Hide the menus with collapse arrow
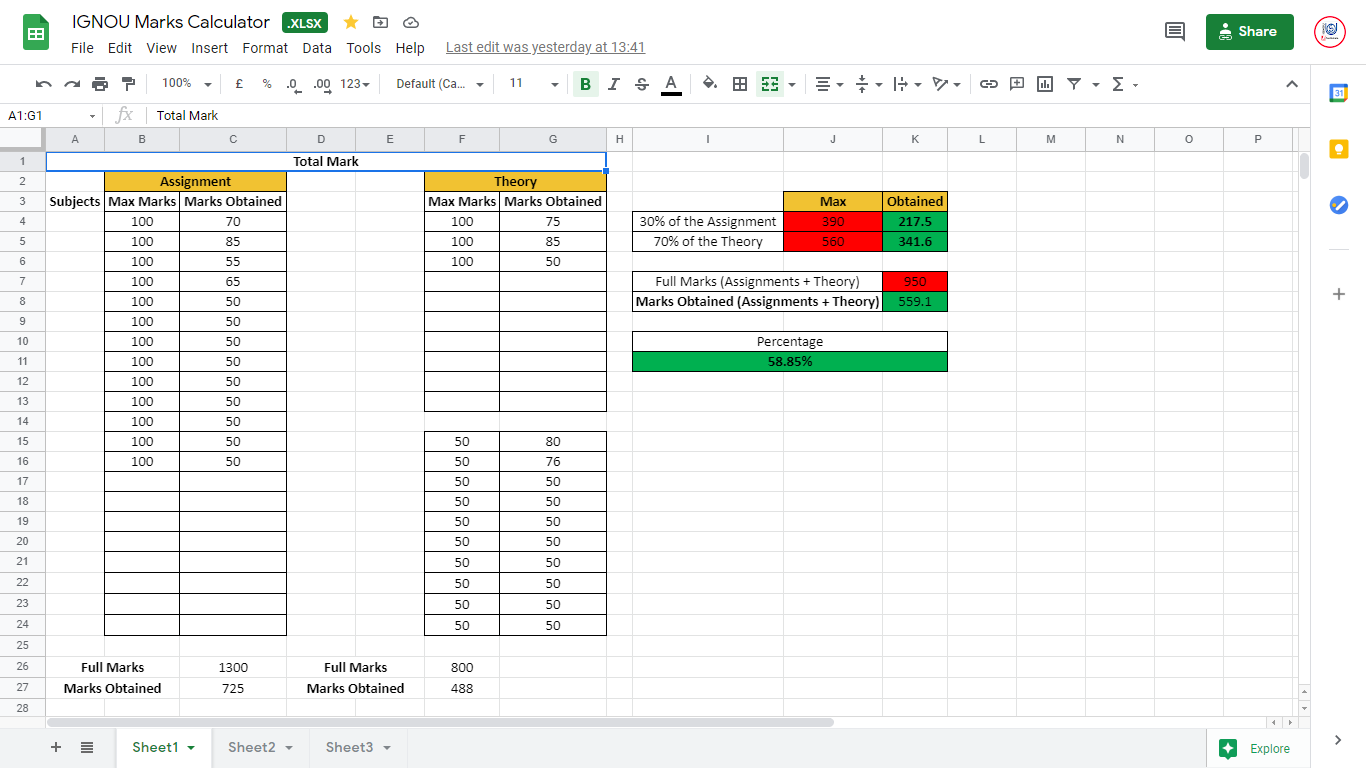This screenshot has width=1366, height=768. pyautogui.click(x=1292, y=84)
